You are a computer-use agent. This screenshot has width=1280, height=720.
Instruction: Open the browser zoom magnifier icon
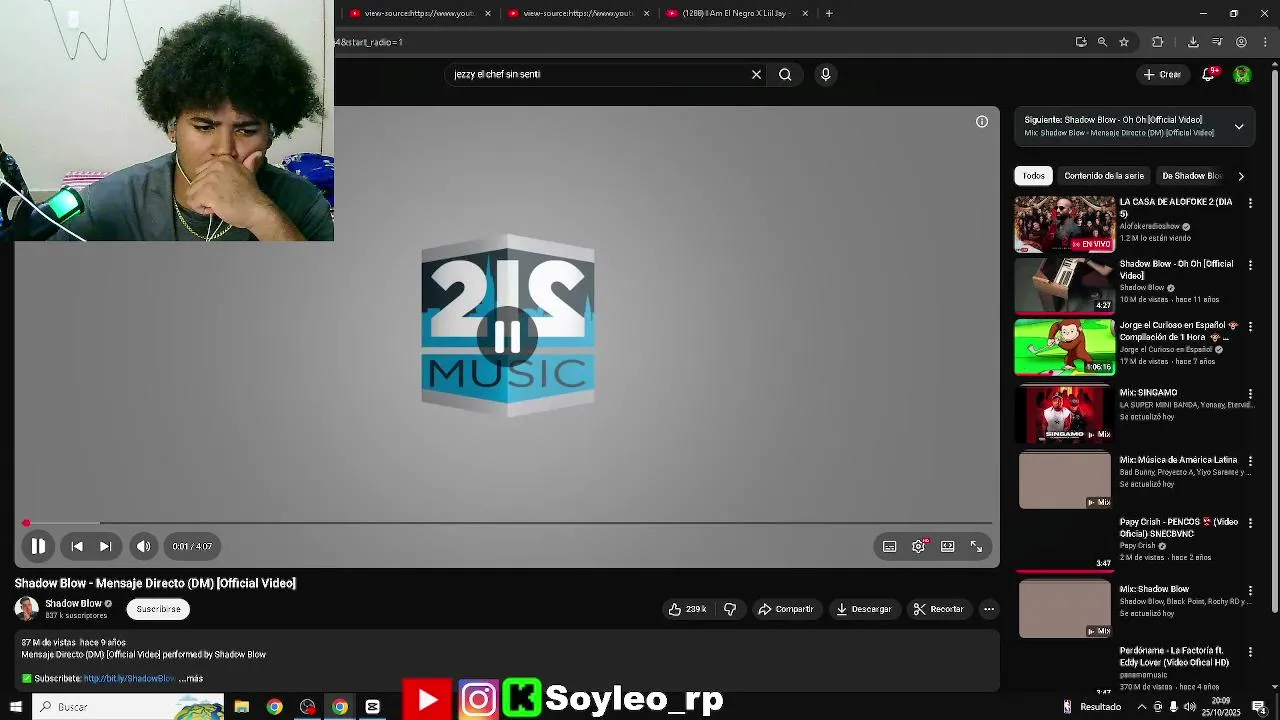pos(1102,42)
